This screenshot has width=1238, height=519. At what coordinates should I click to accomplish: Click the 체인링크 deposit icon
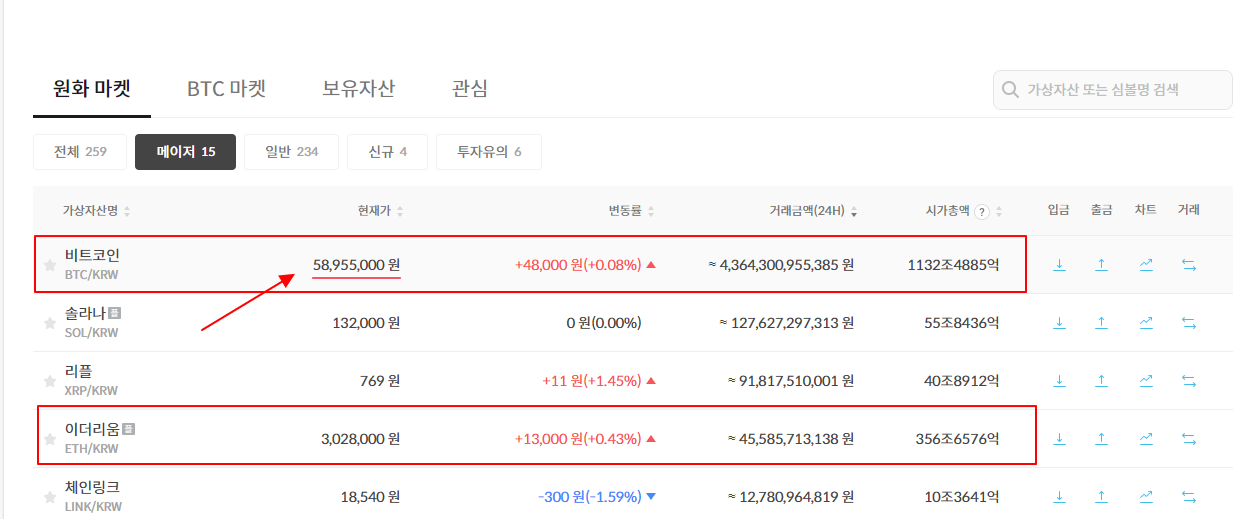click(x=1059, y=496)
